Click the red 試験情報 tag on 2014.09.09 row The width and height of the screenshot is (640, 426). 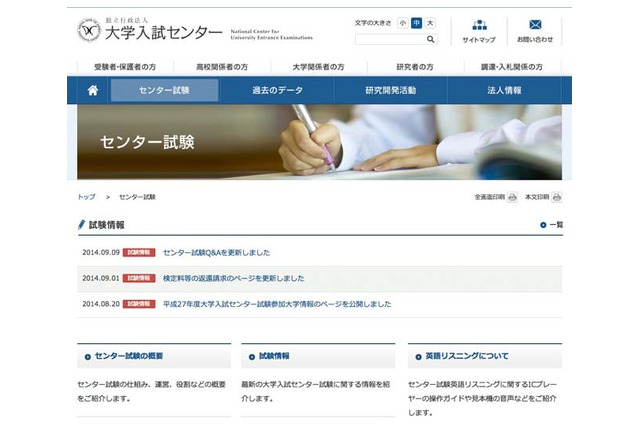point(139,253)
